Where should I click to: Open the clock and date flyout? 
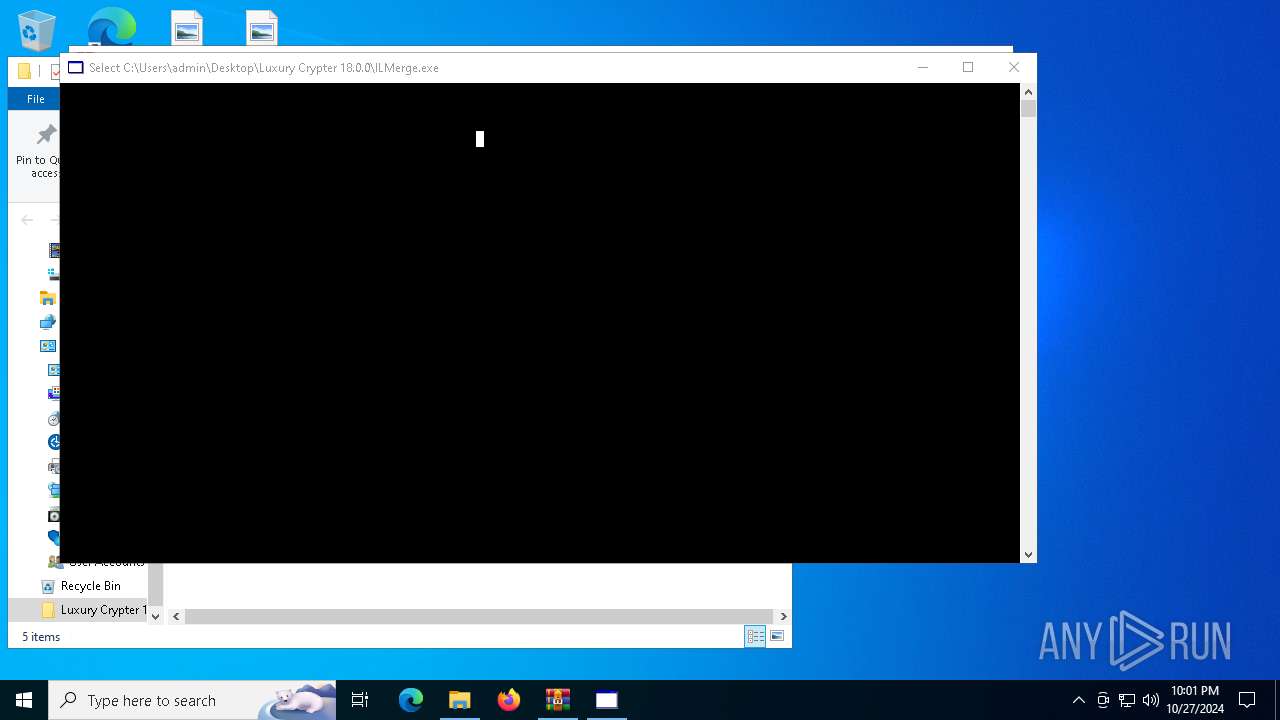pyautogui.click(x=1195, y=700)
